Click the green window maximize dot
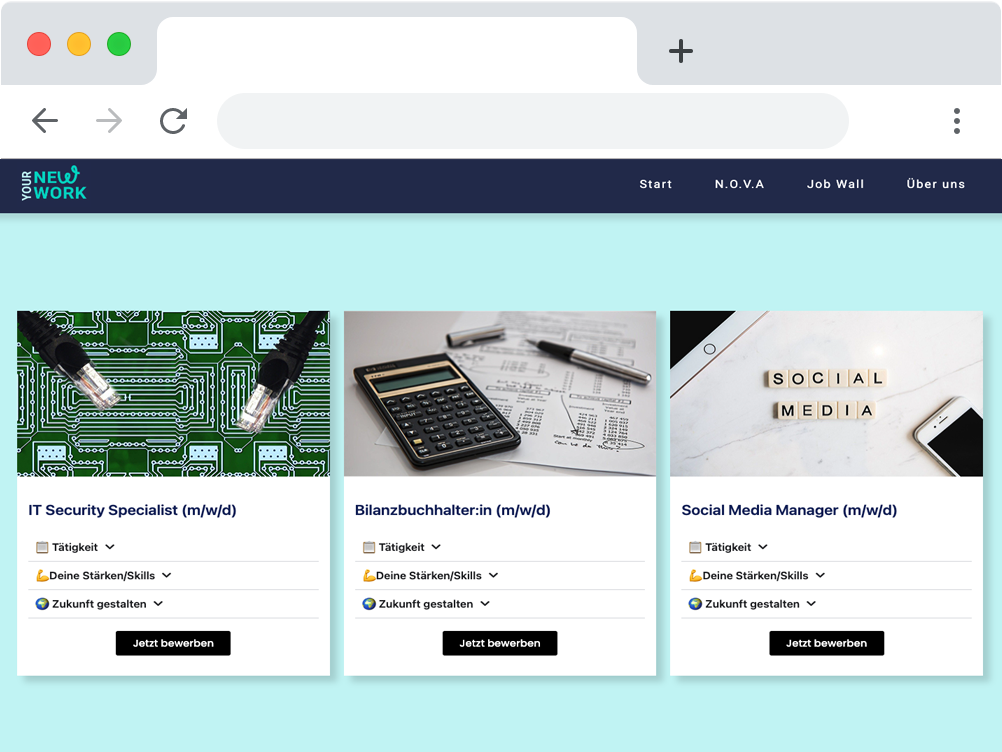 pos(119,44)
